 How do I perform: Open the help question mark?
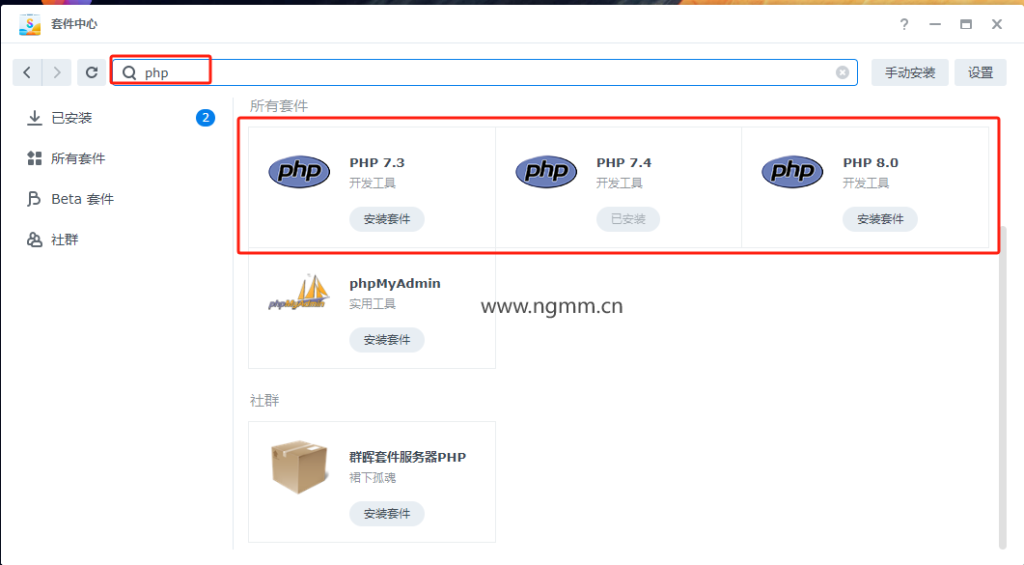pyautogui.click(x=904, y=24)
